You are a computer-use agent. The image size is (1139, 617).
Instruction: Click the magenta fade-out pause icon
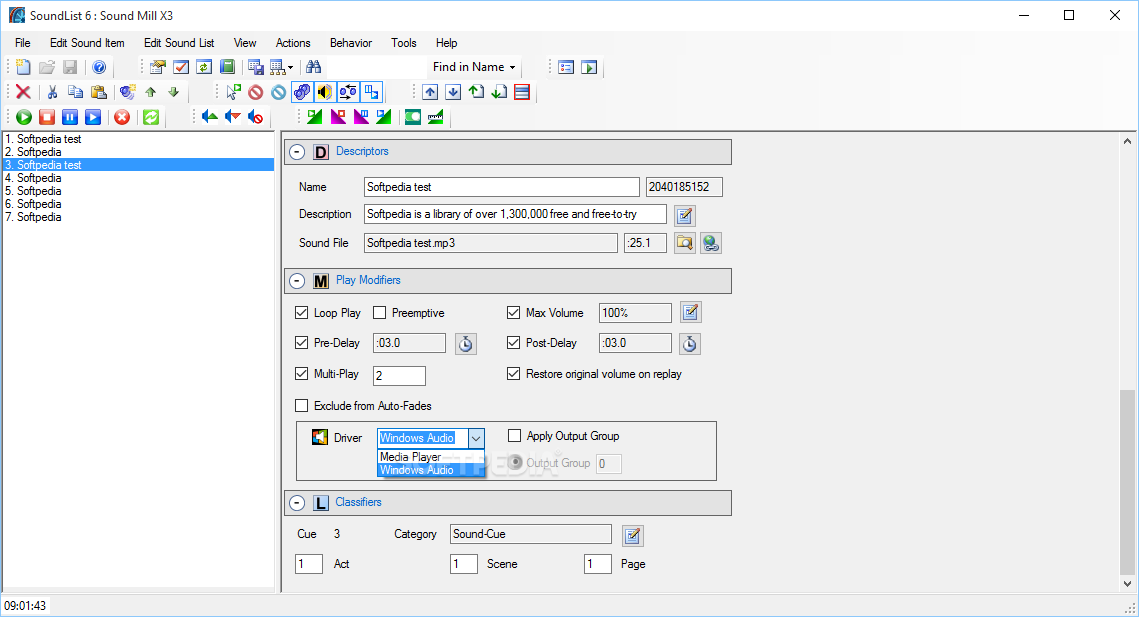point(361,117)
